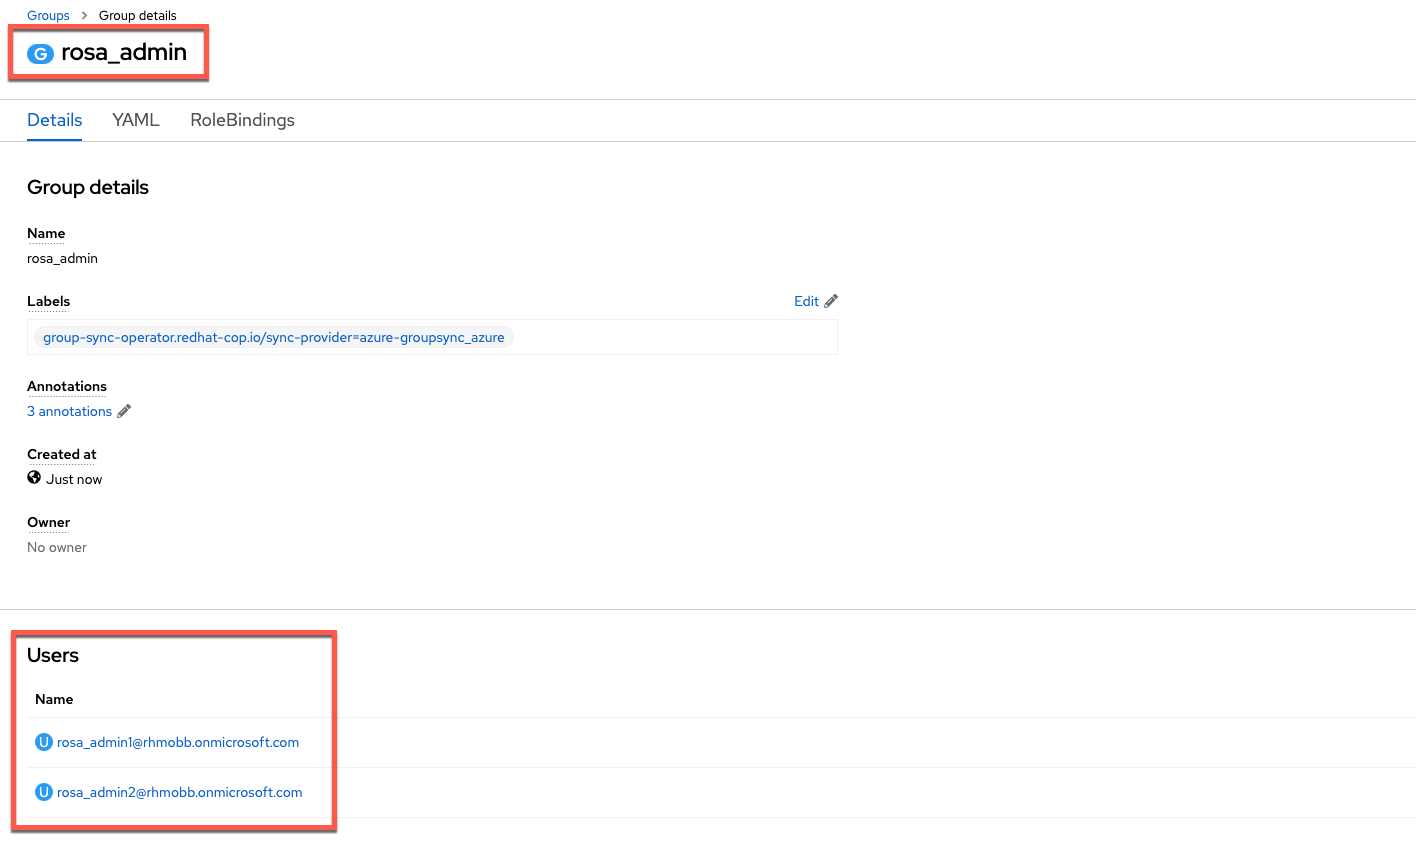
Task: Click the blue G group badge icon
Action: pos(40,54)
